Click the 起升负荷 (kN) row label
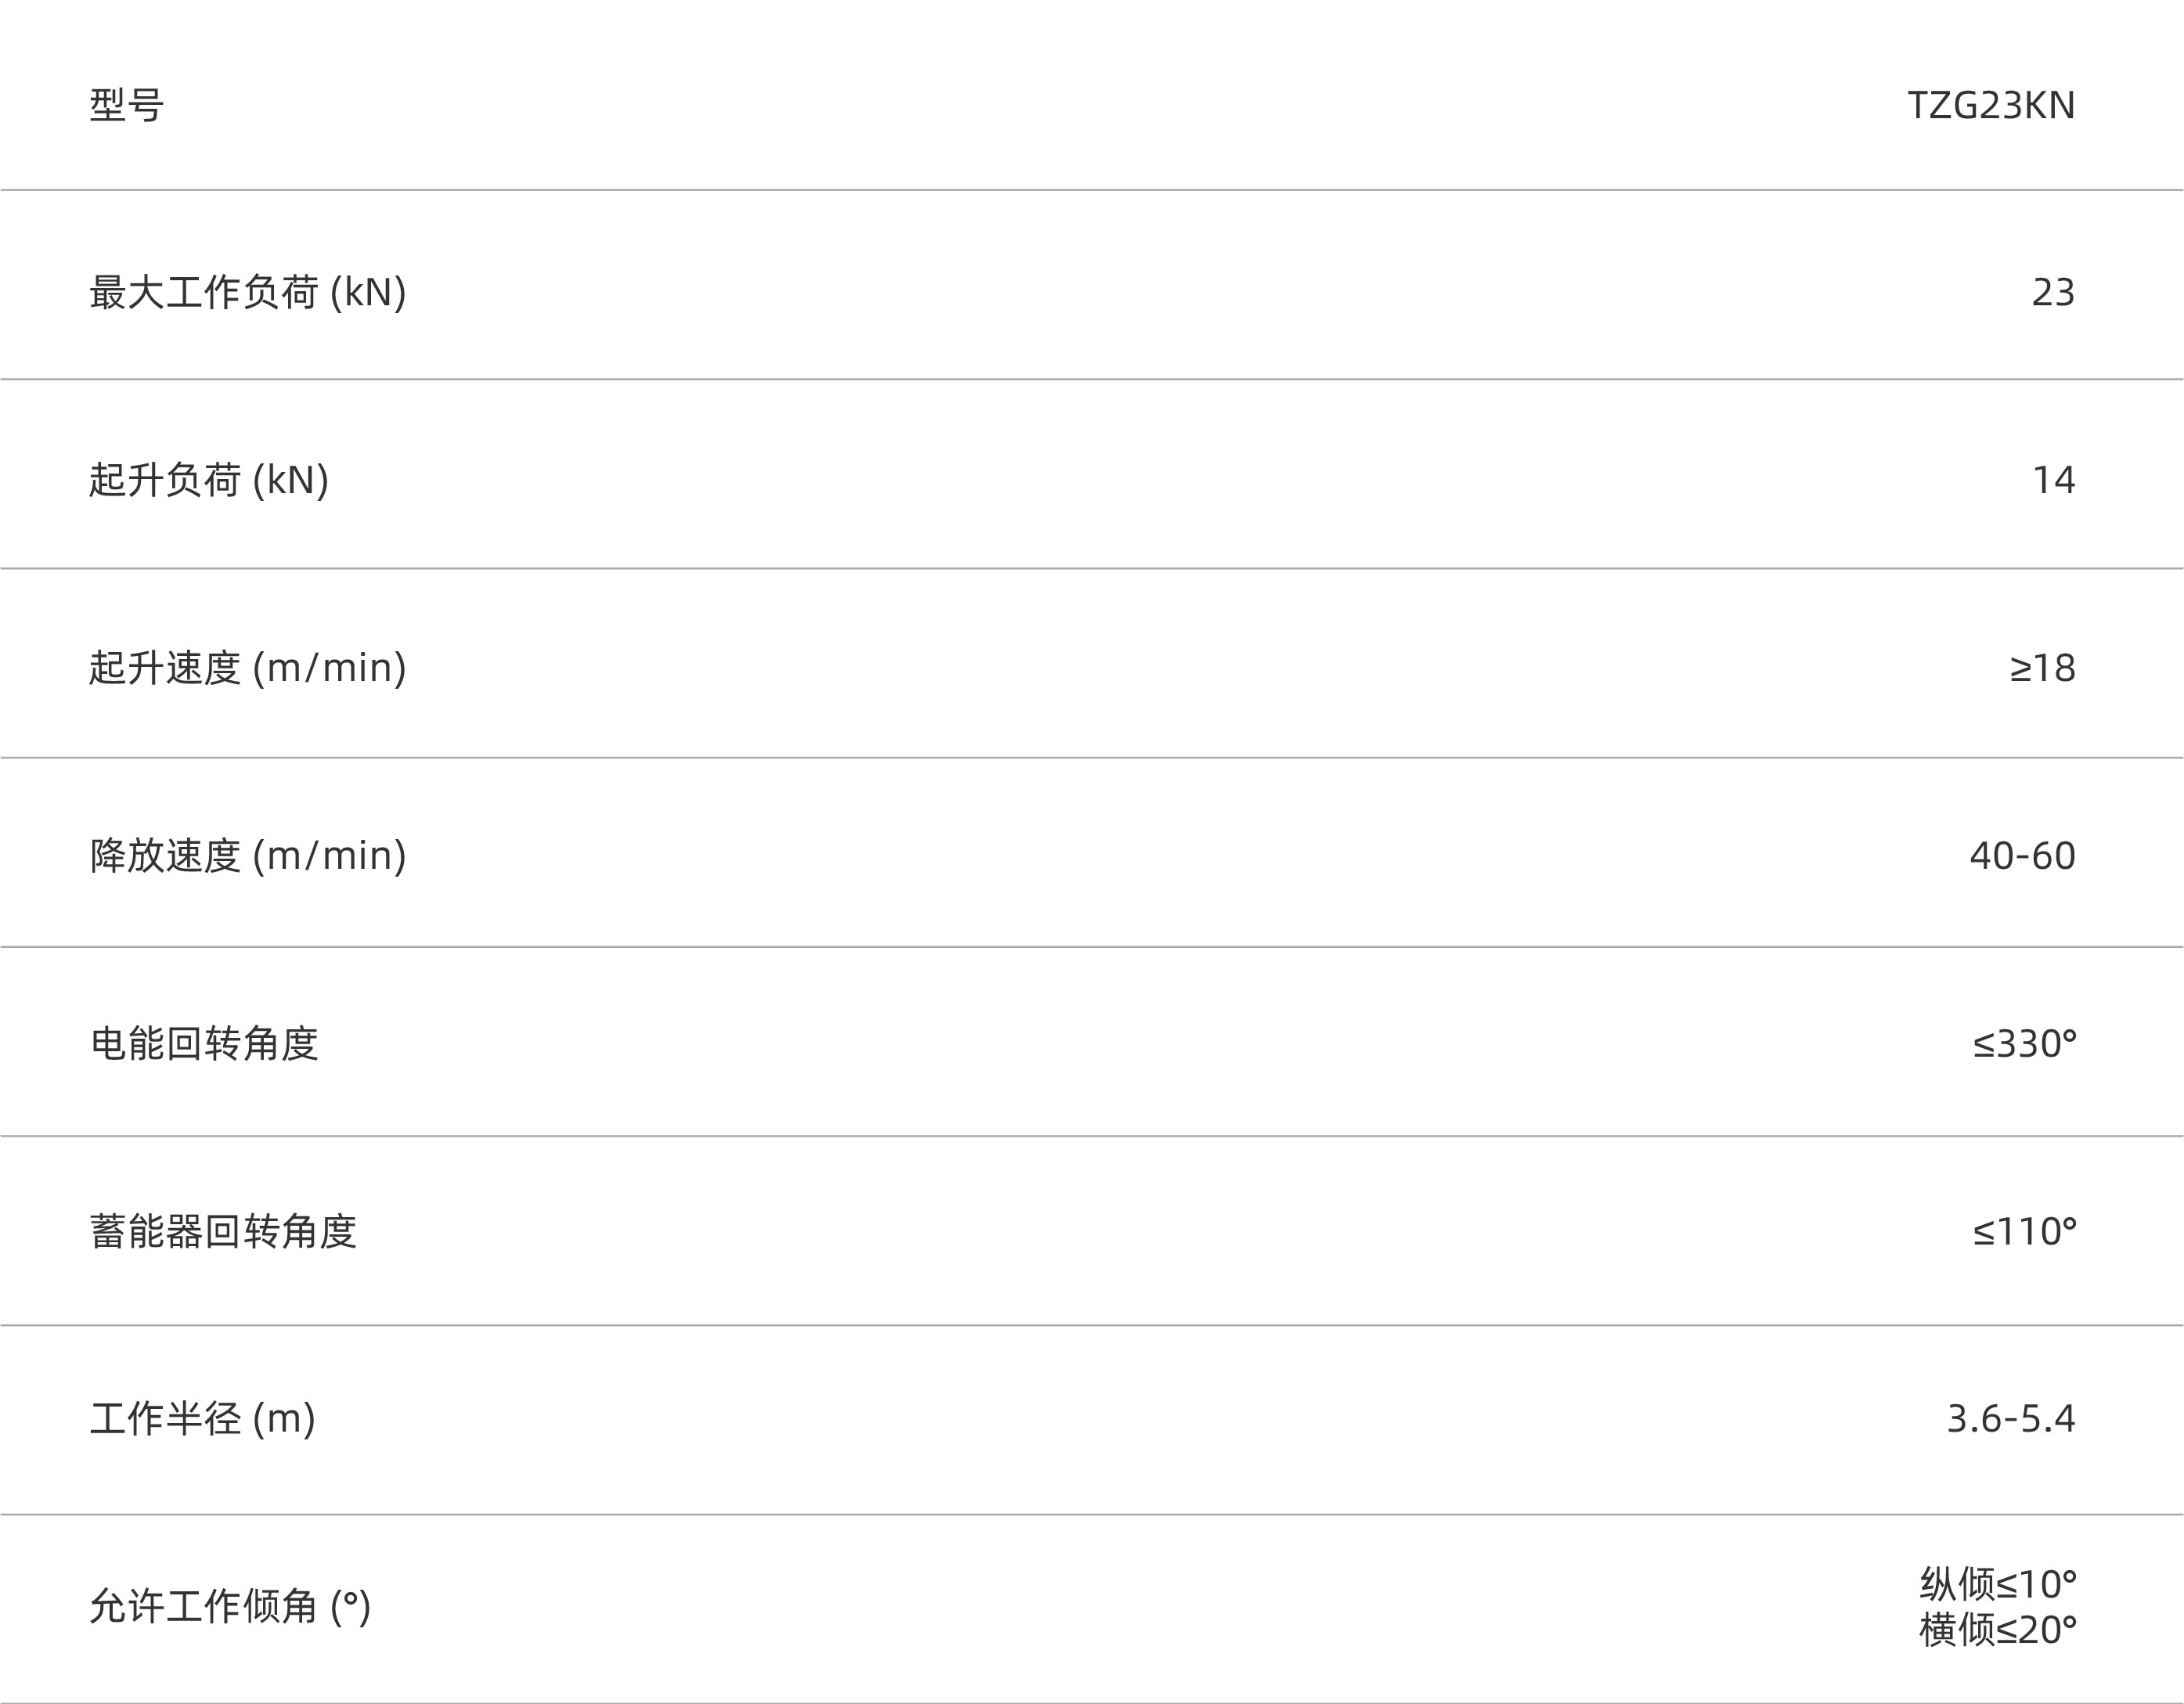This screenshot has height=1704, width=2184. (209, 480)
